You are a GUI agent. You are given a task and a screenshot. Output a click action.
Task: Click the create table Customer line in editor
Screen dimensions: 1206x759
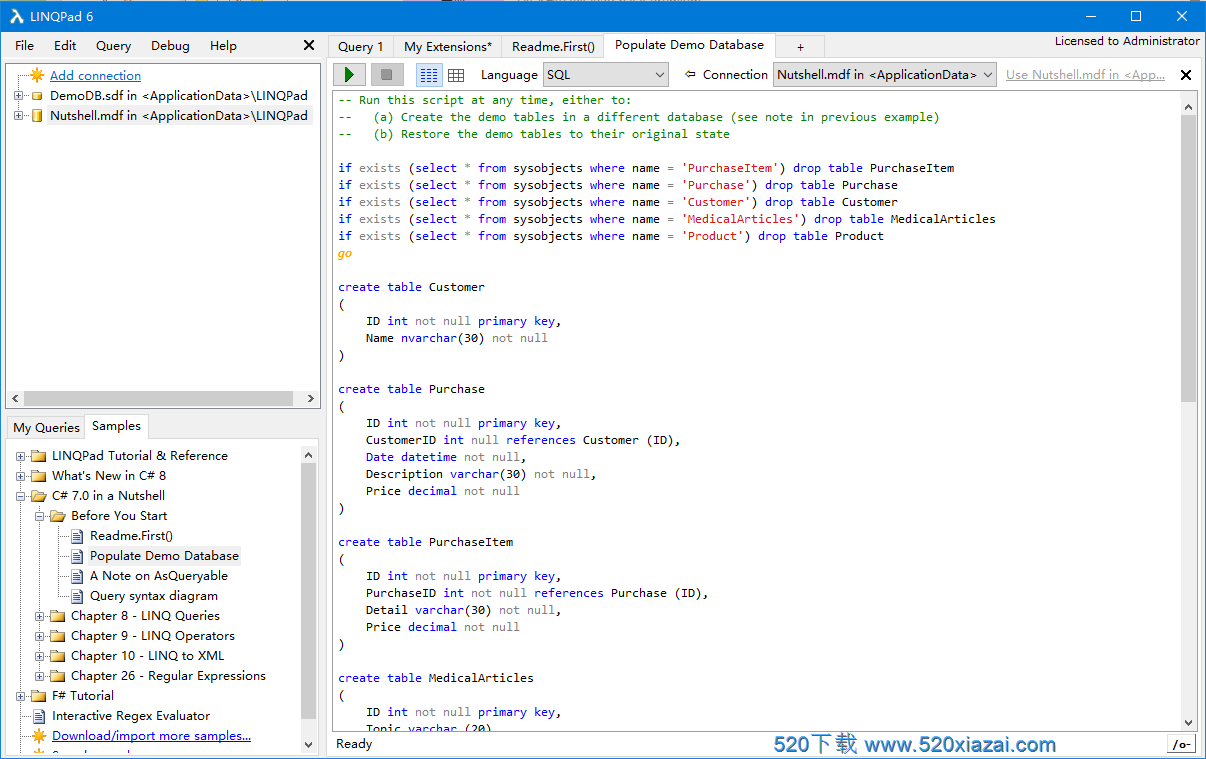click(x=411, y=287)
